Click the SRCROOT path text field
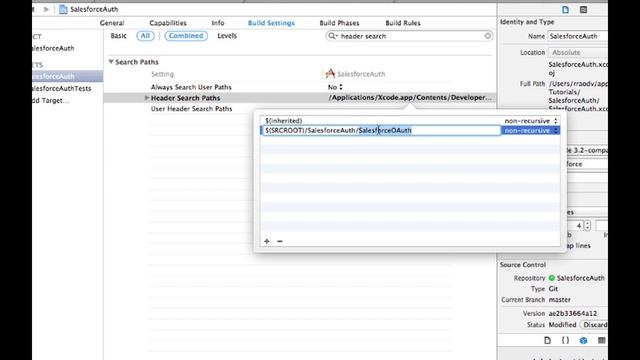Viewport: 640px width, 360px height. [x=380, y=131]
